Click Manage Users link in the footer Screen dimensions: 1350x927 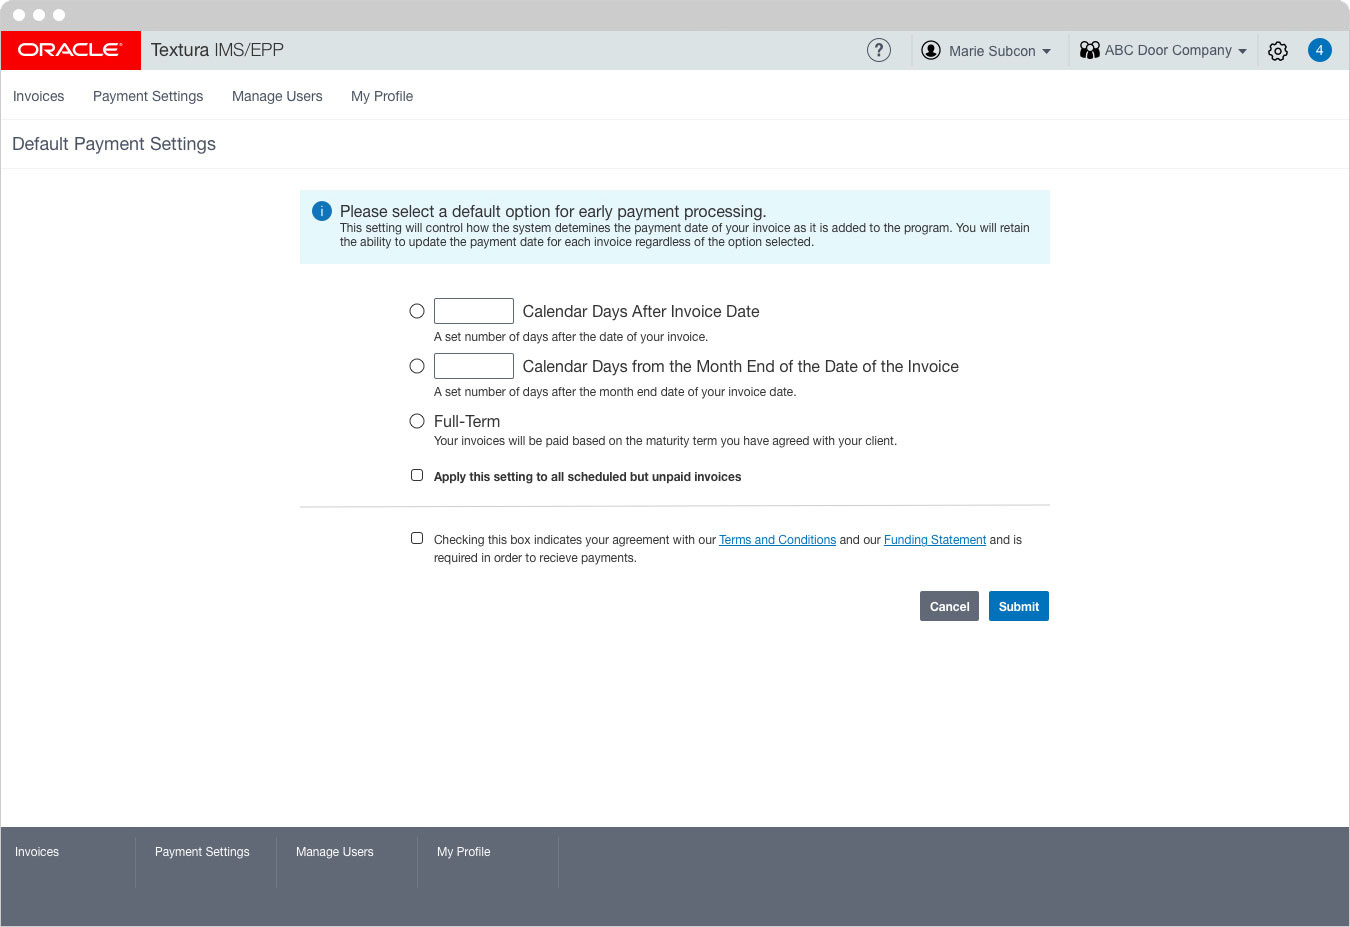[335, 852]
